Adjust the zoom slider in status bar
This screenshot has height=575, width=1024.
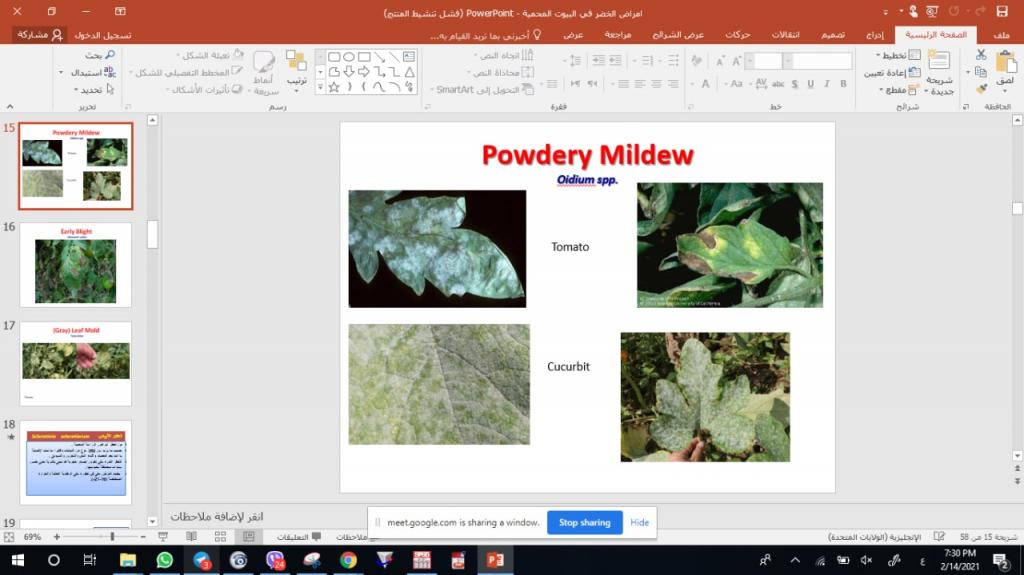112,537
